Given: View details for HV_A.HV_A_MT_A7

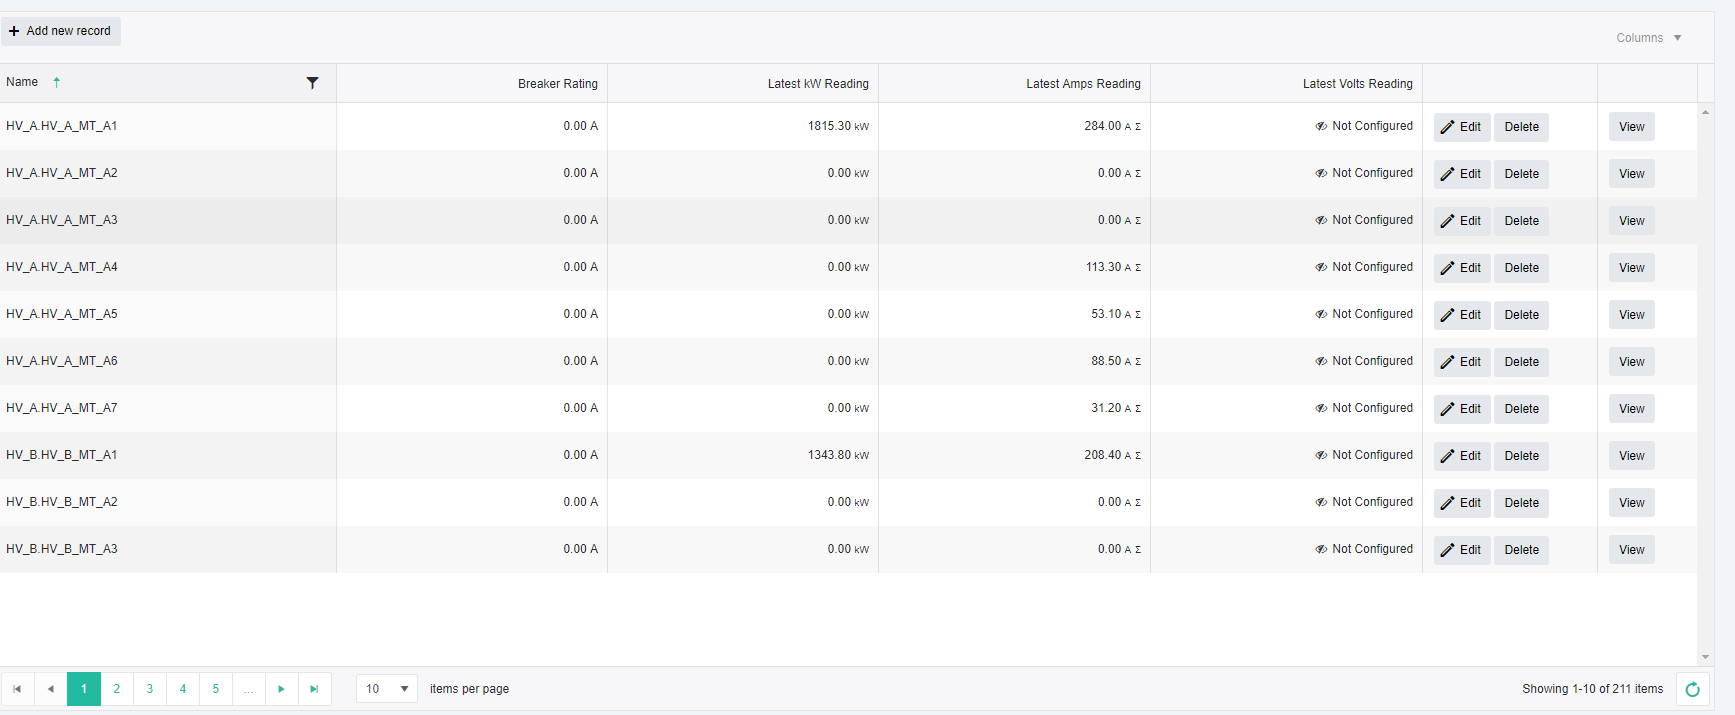Looking at the screenshot, I should click(1631, 409).
